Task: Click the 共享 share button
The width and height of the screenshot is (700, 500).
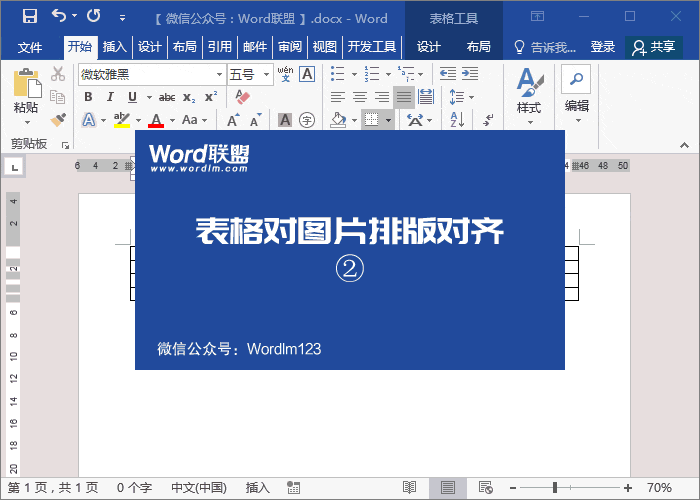Action: pos(654,47)
